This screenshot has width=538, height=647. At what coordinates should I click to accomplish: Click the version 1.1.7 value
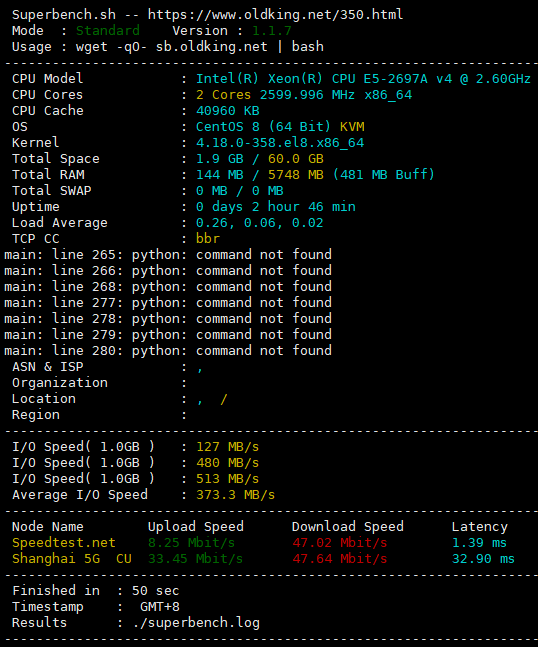pyautogui.click(x=271, y=31)
